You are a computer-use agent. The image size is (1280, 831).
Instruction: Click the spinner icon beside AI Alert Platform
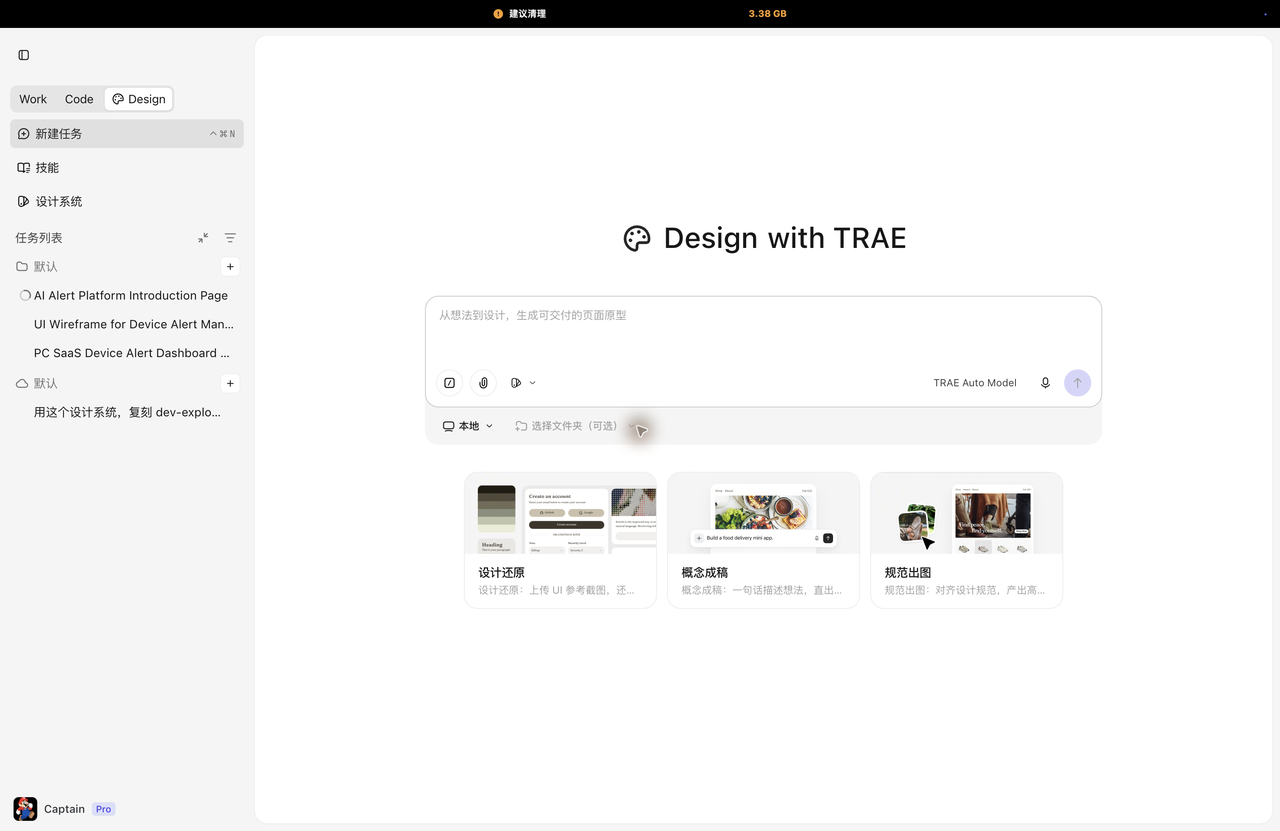(x=25, y=296)
